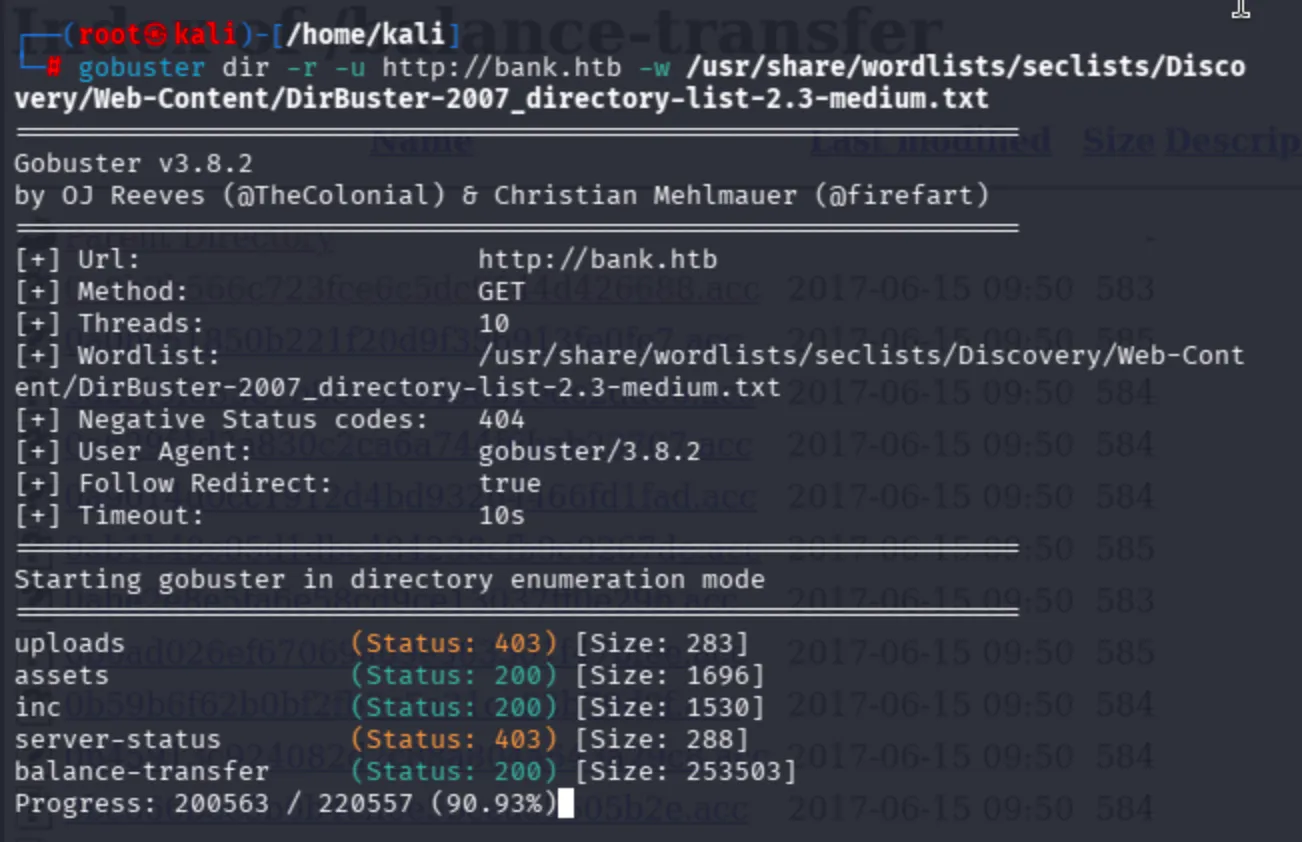Click the assets directory result
The height and width of the screenshot is (842, 1302).
[x=61, y=675]
